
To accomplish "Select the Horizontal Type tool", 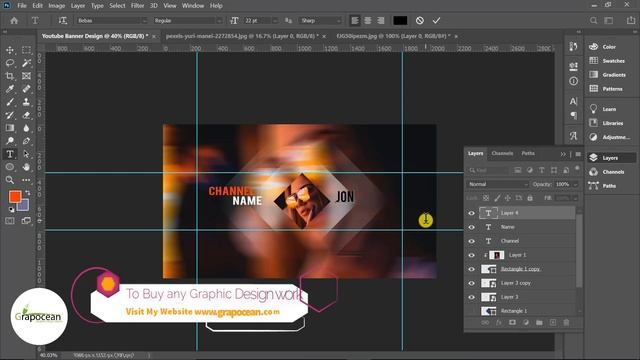I will coord(10,154).
